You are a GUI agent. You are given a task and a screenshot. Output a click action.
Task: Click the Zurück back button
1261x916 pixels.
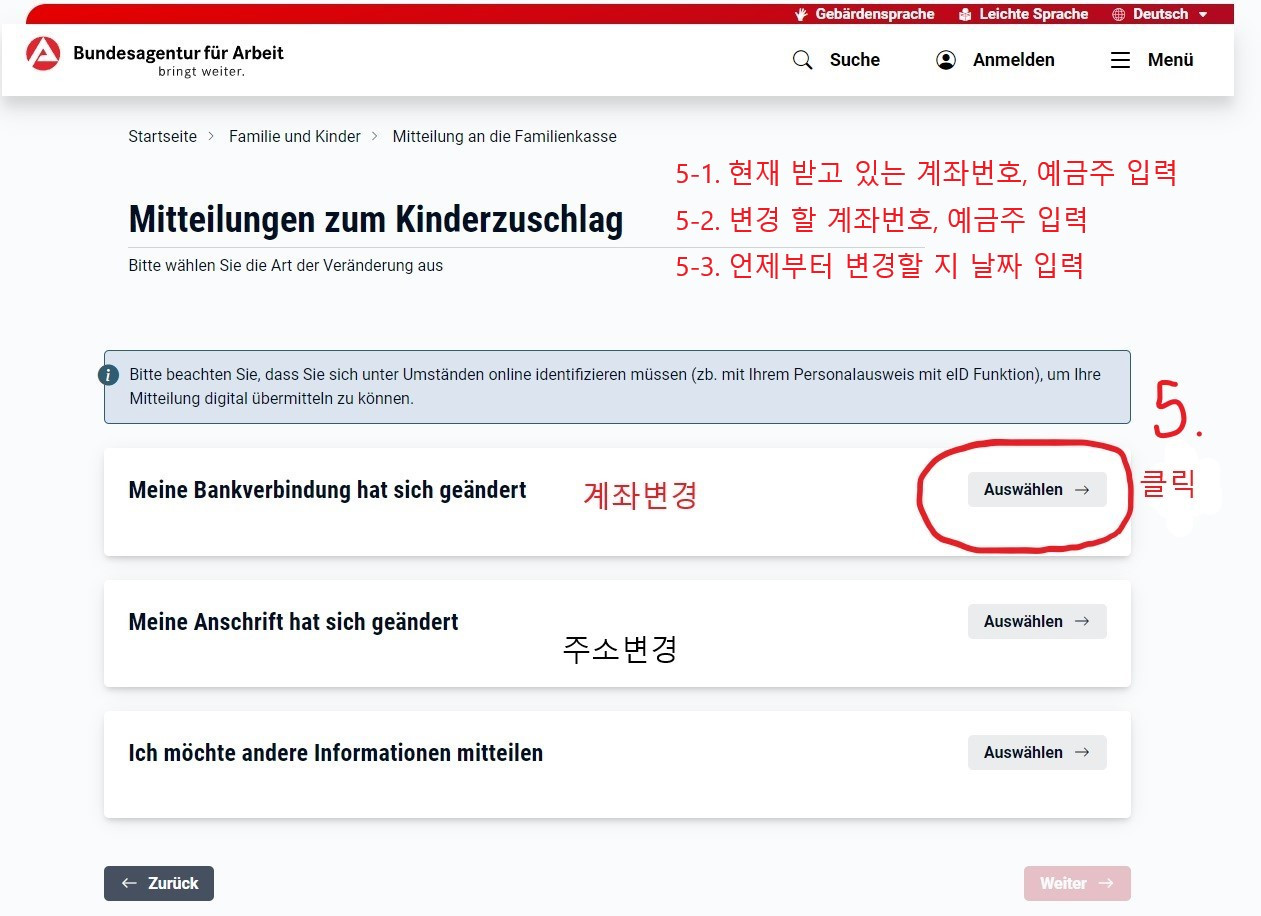[x=159, y=883]
